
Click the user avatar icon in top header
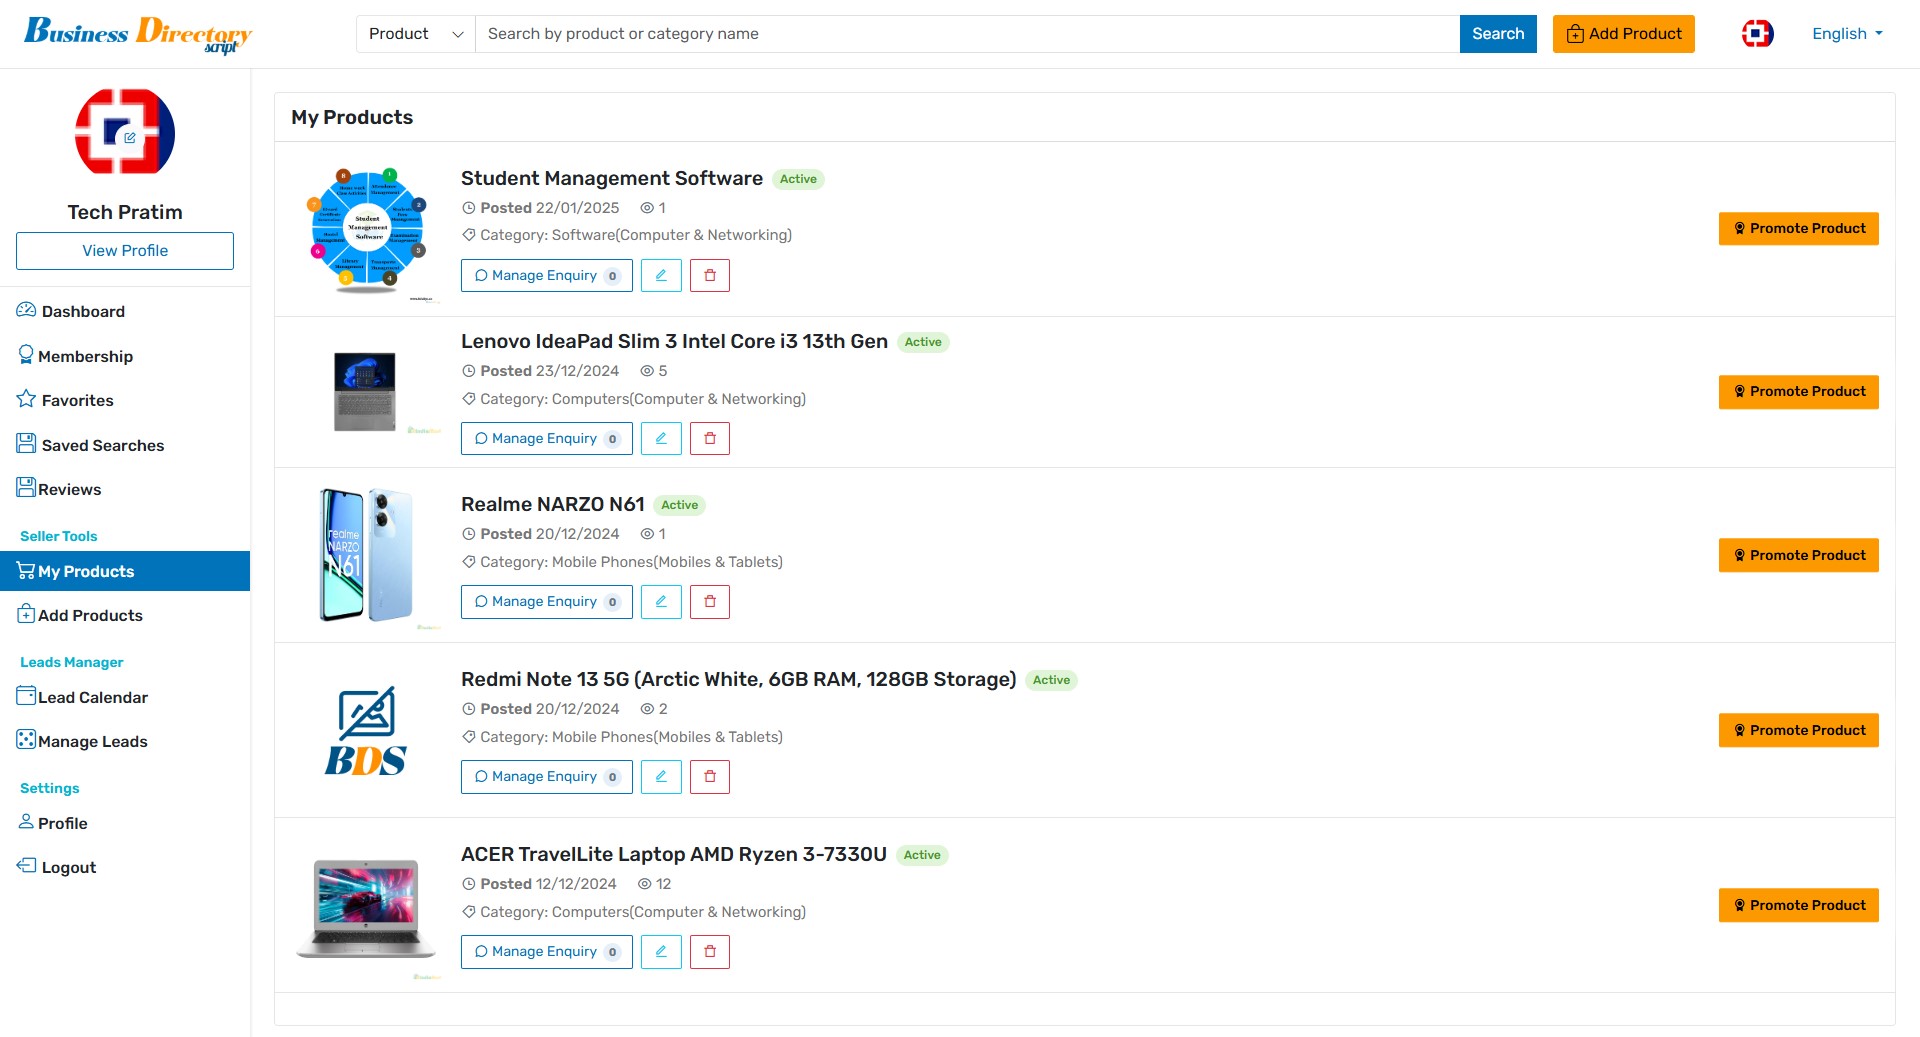click(1757, 34)
